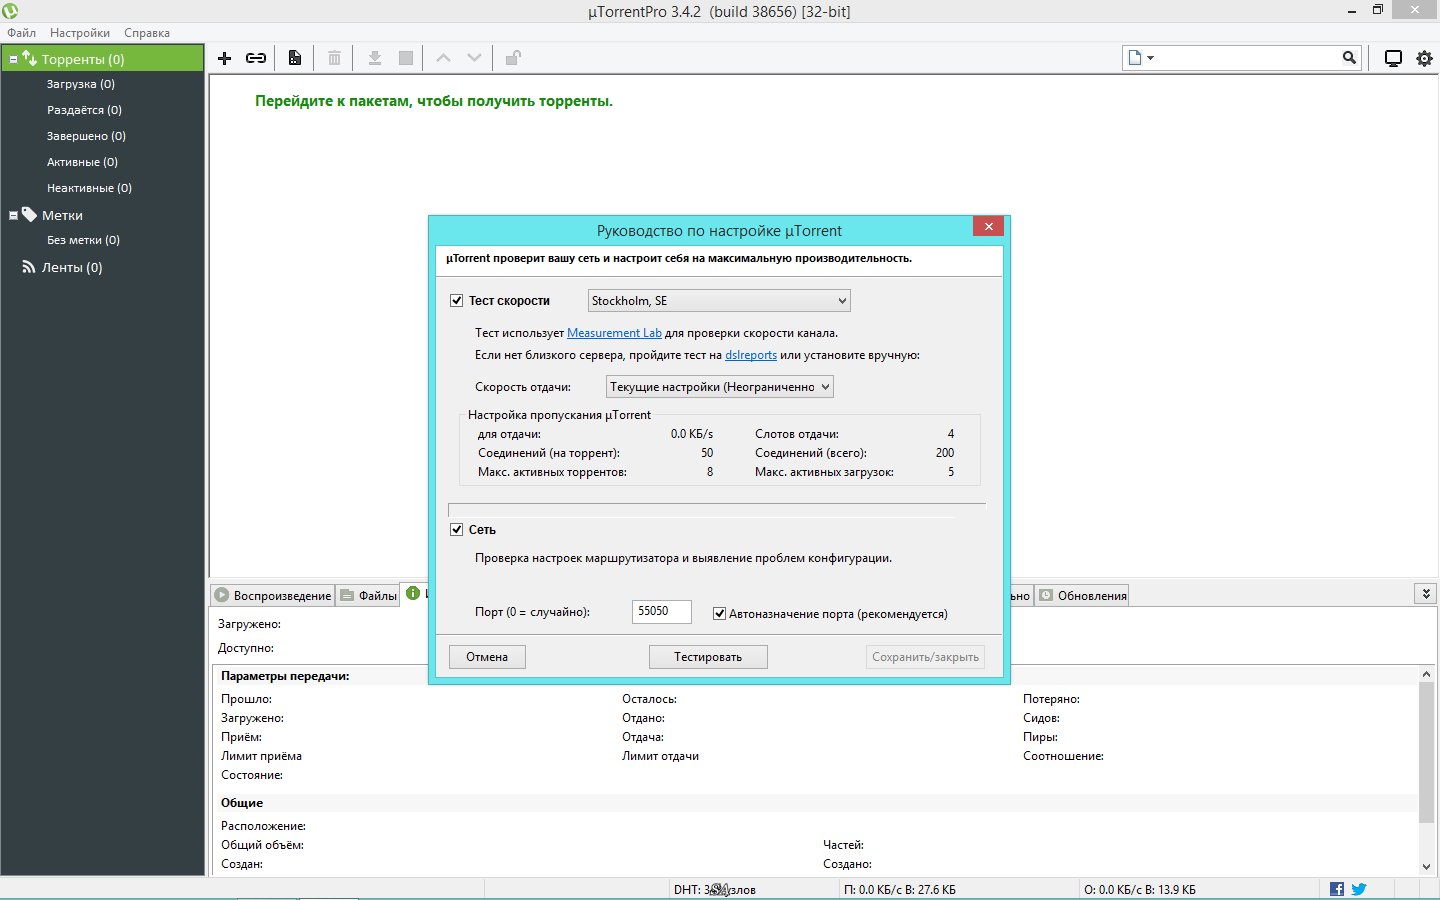1440x900 pixels.
Task: Click the Add Torrent plus icon
Action: click(225, 58)
